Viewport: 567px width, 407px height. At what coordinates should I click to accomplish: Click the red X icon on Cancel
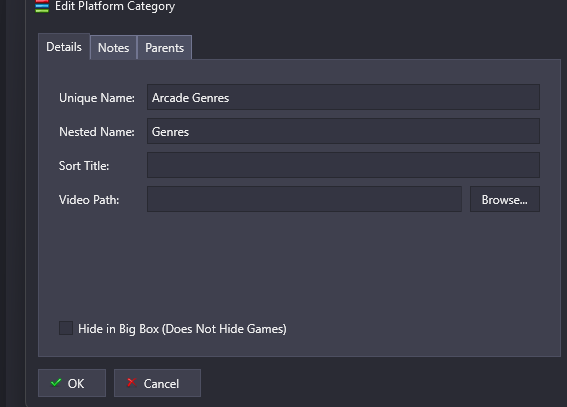132,382
